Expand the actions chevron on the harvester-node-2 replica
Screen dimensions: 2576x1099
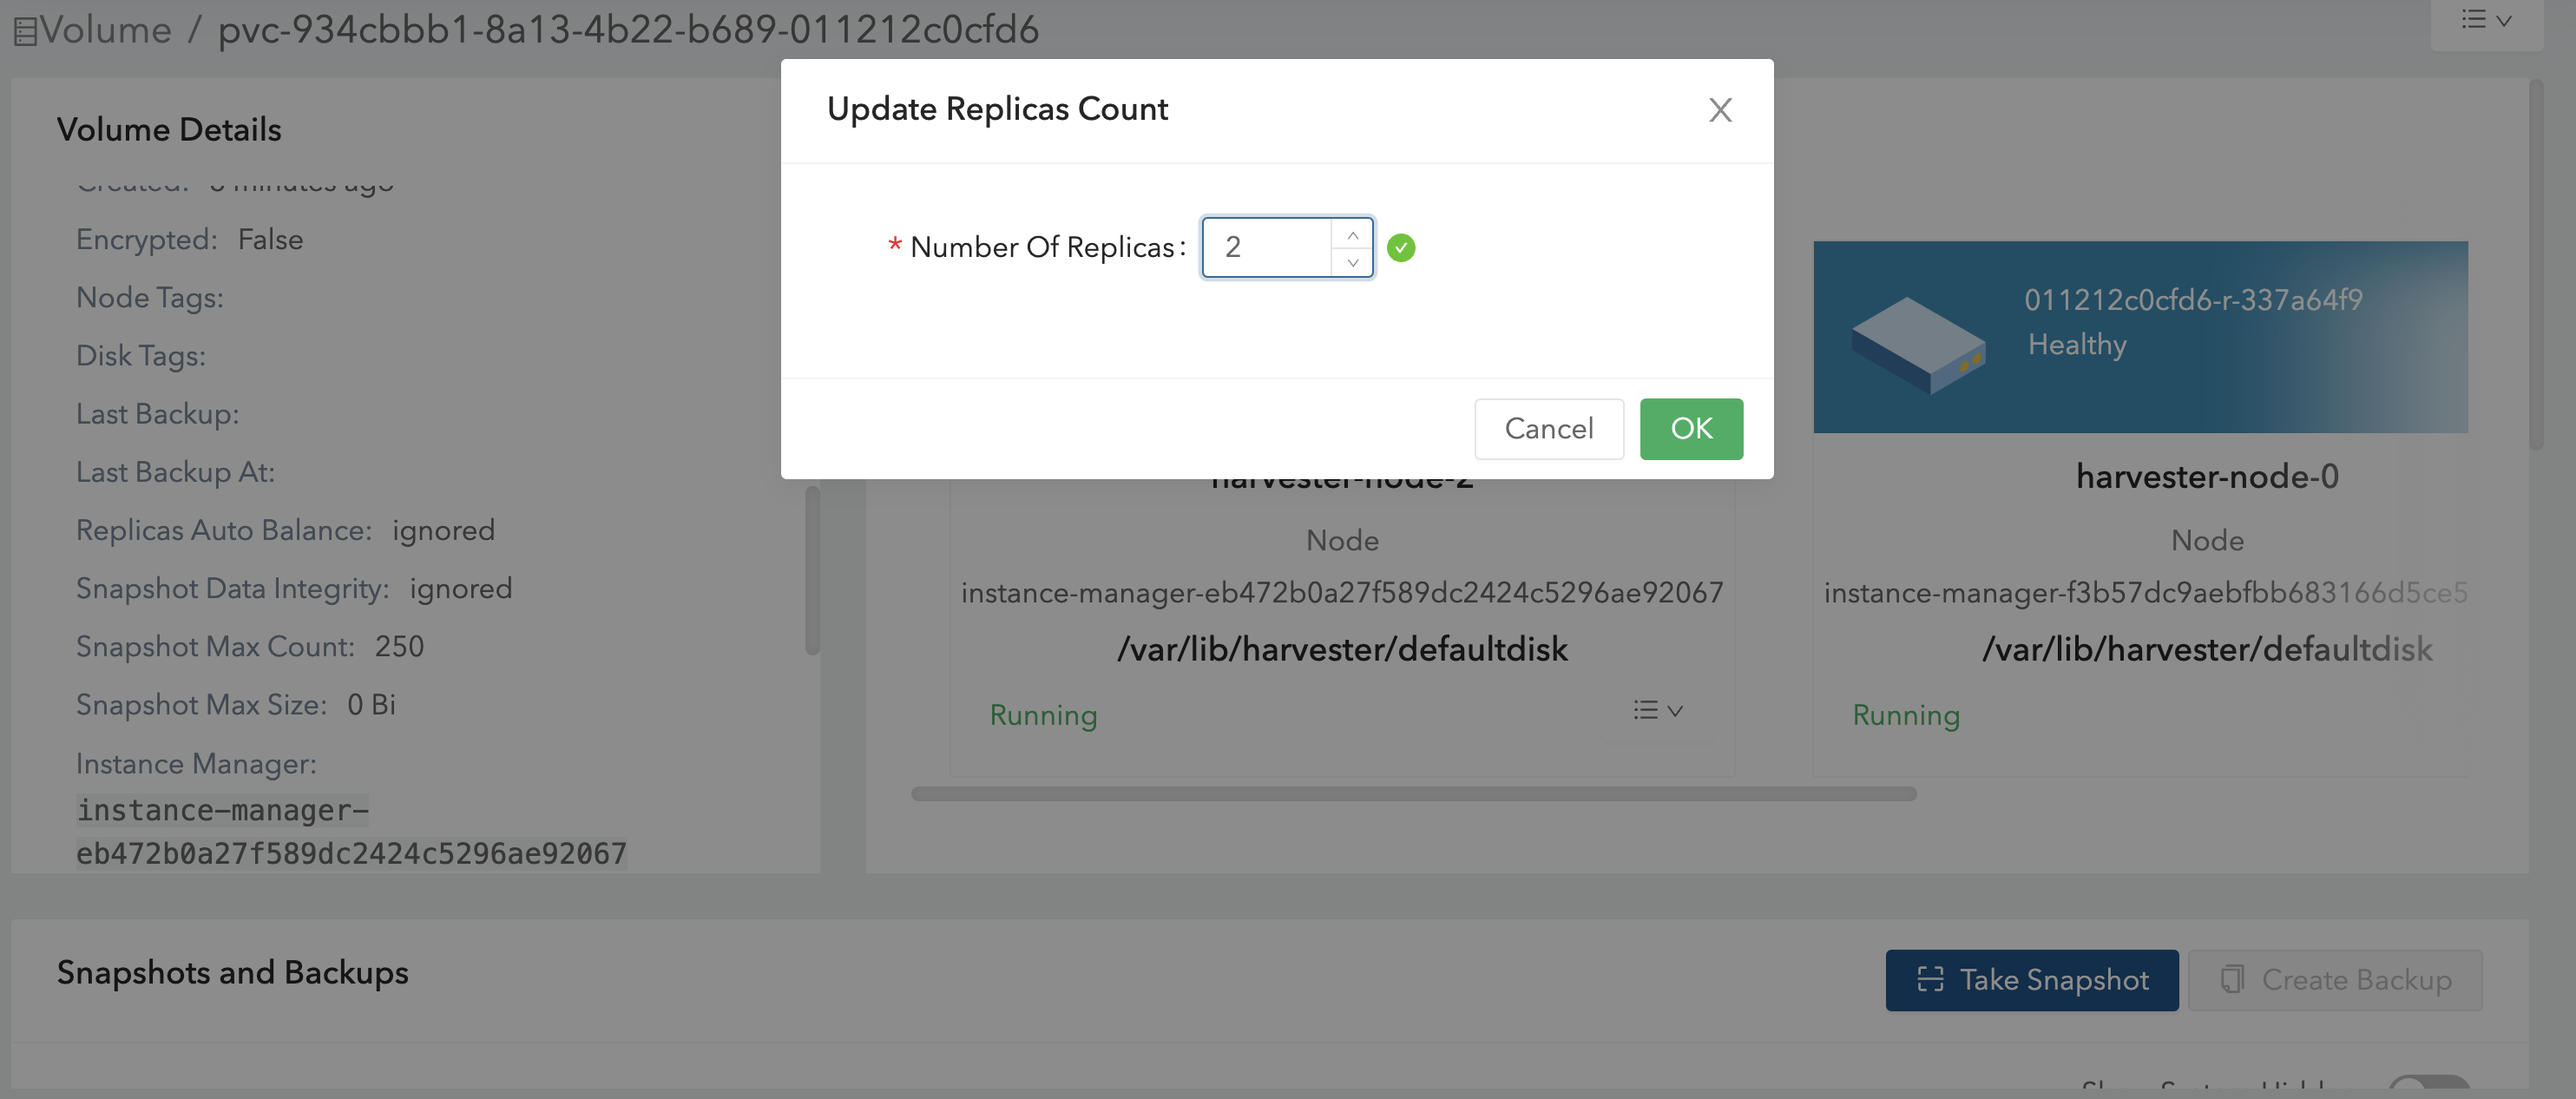[x=1673, y=711]
